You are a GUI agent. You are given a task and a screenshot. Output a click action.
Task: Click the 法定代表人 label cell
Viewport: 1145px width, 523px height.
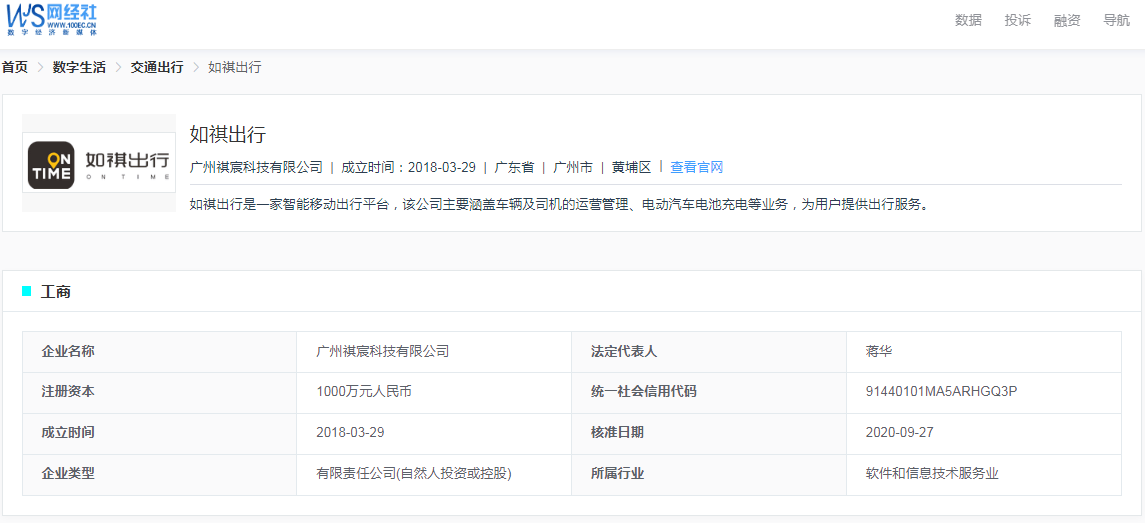point(708,352)
